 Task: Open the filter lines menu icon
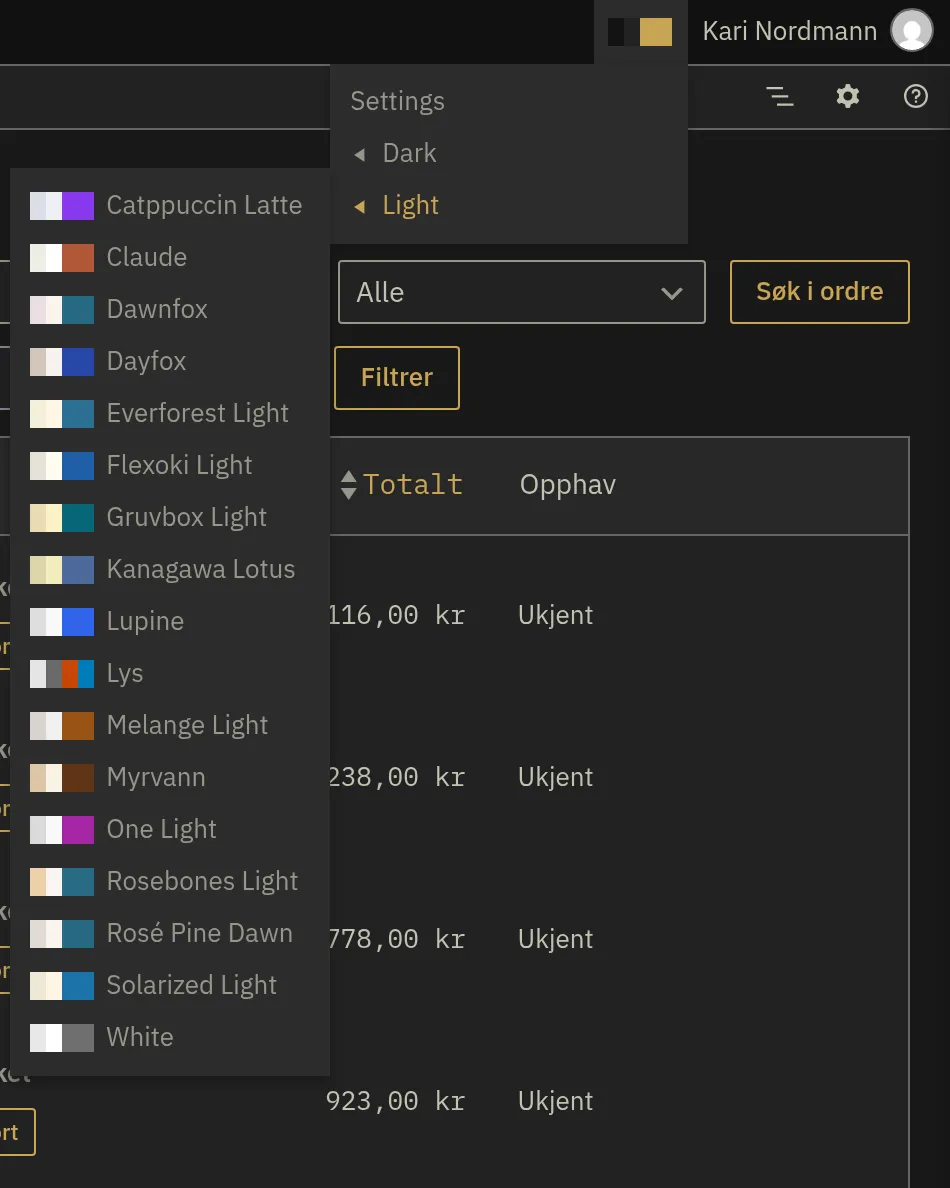(780, 97)
